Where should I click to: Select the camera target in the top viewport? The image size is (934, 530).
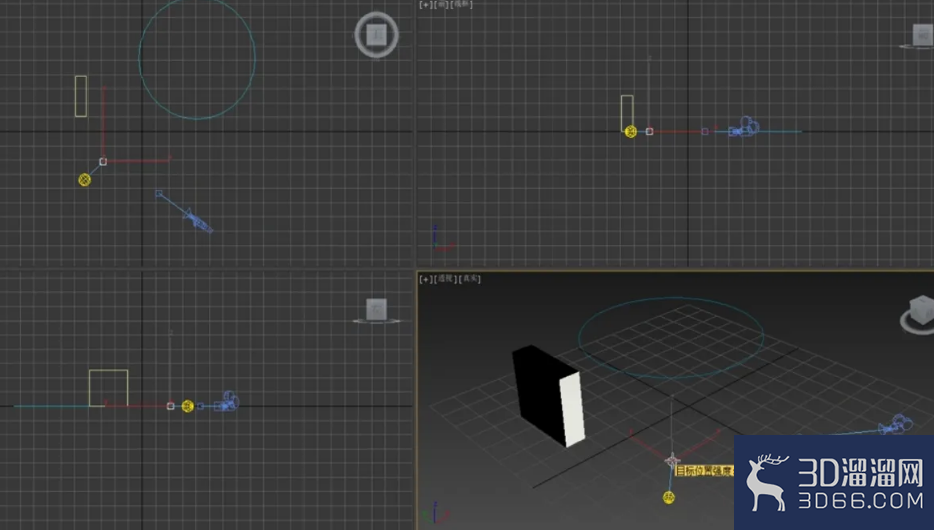pos(158,194)
